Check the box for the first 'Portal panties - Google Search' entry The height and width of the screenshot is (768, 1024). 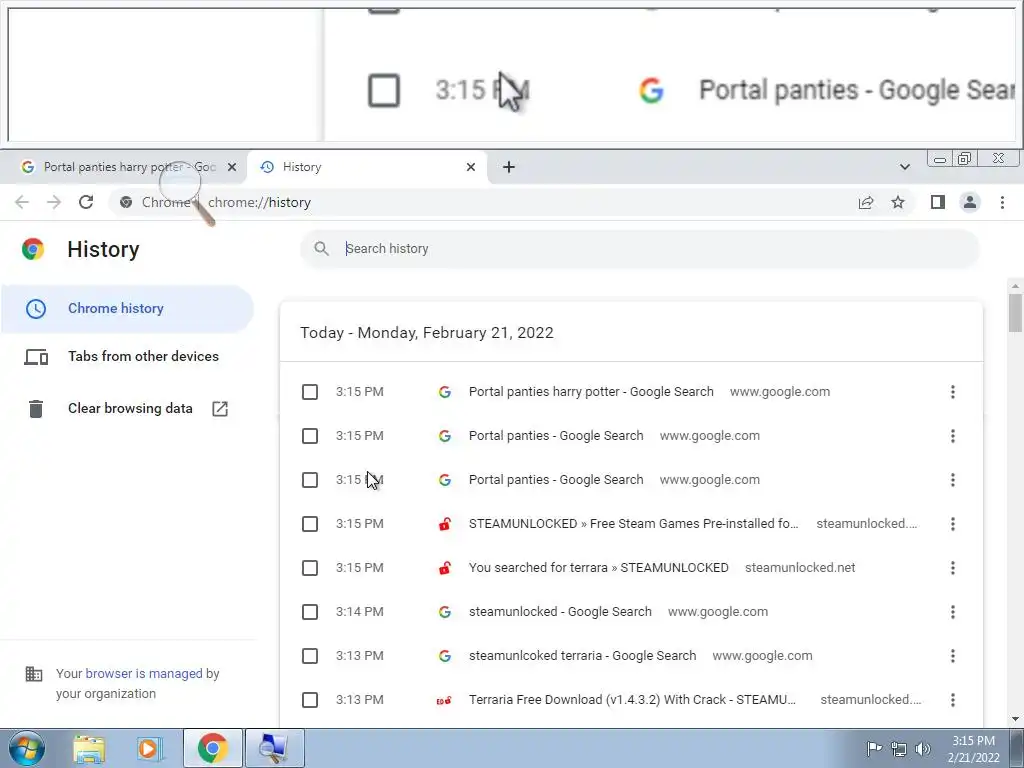click(310, 436)
